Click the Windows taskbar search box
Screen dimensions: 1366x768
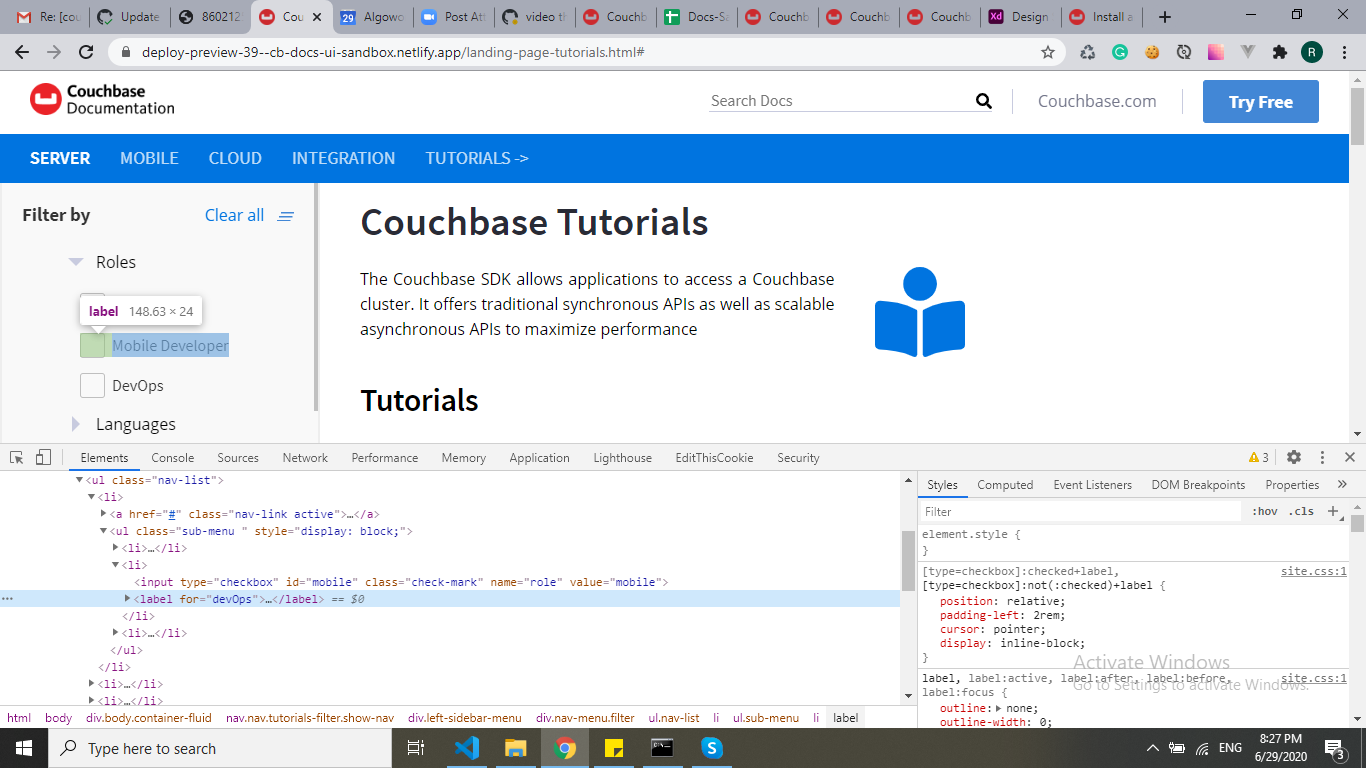(x=220, y=748)
